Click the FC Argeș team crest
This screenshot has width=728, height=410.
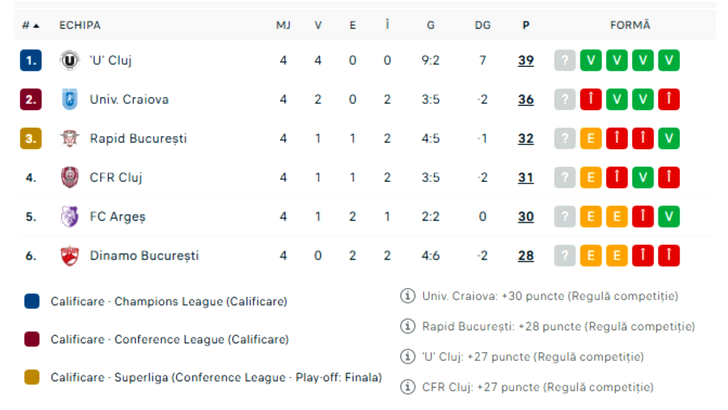[69, 217]
